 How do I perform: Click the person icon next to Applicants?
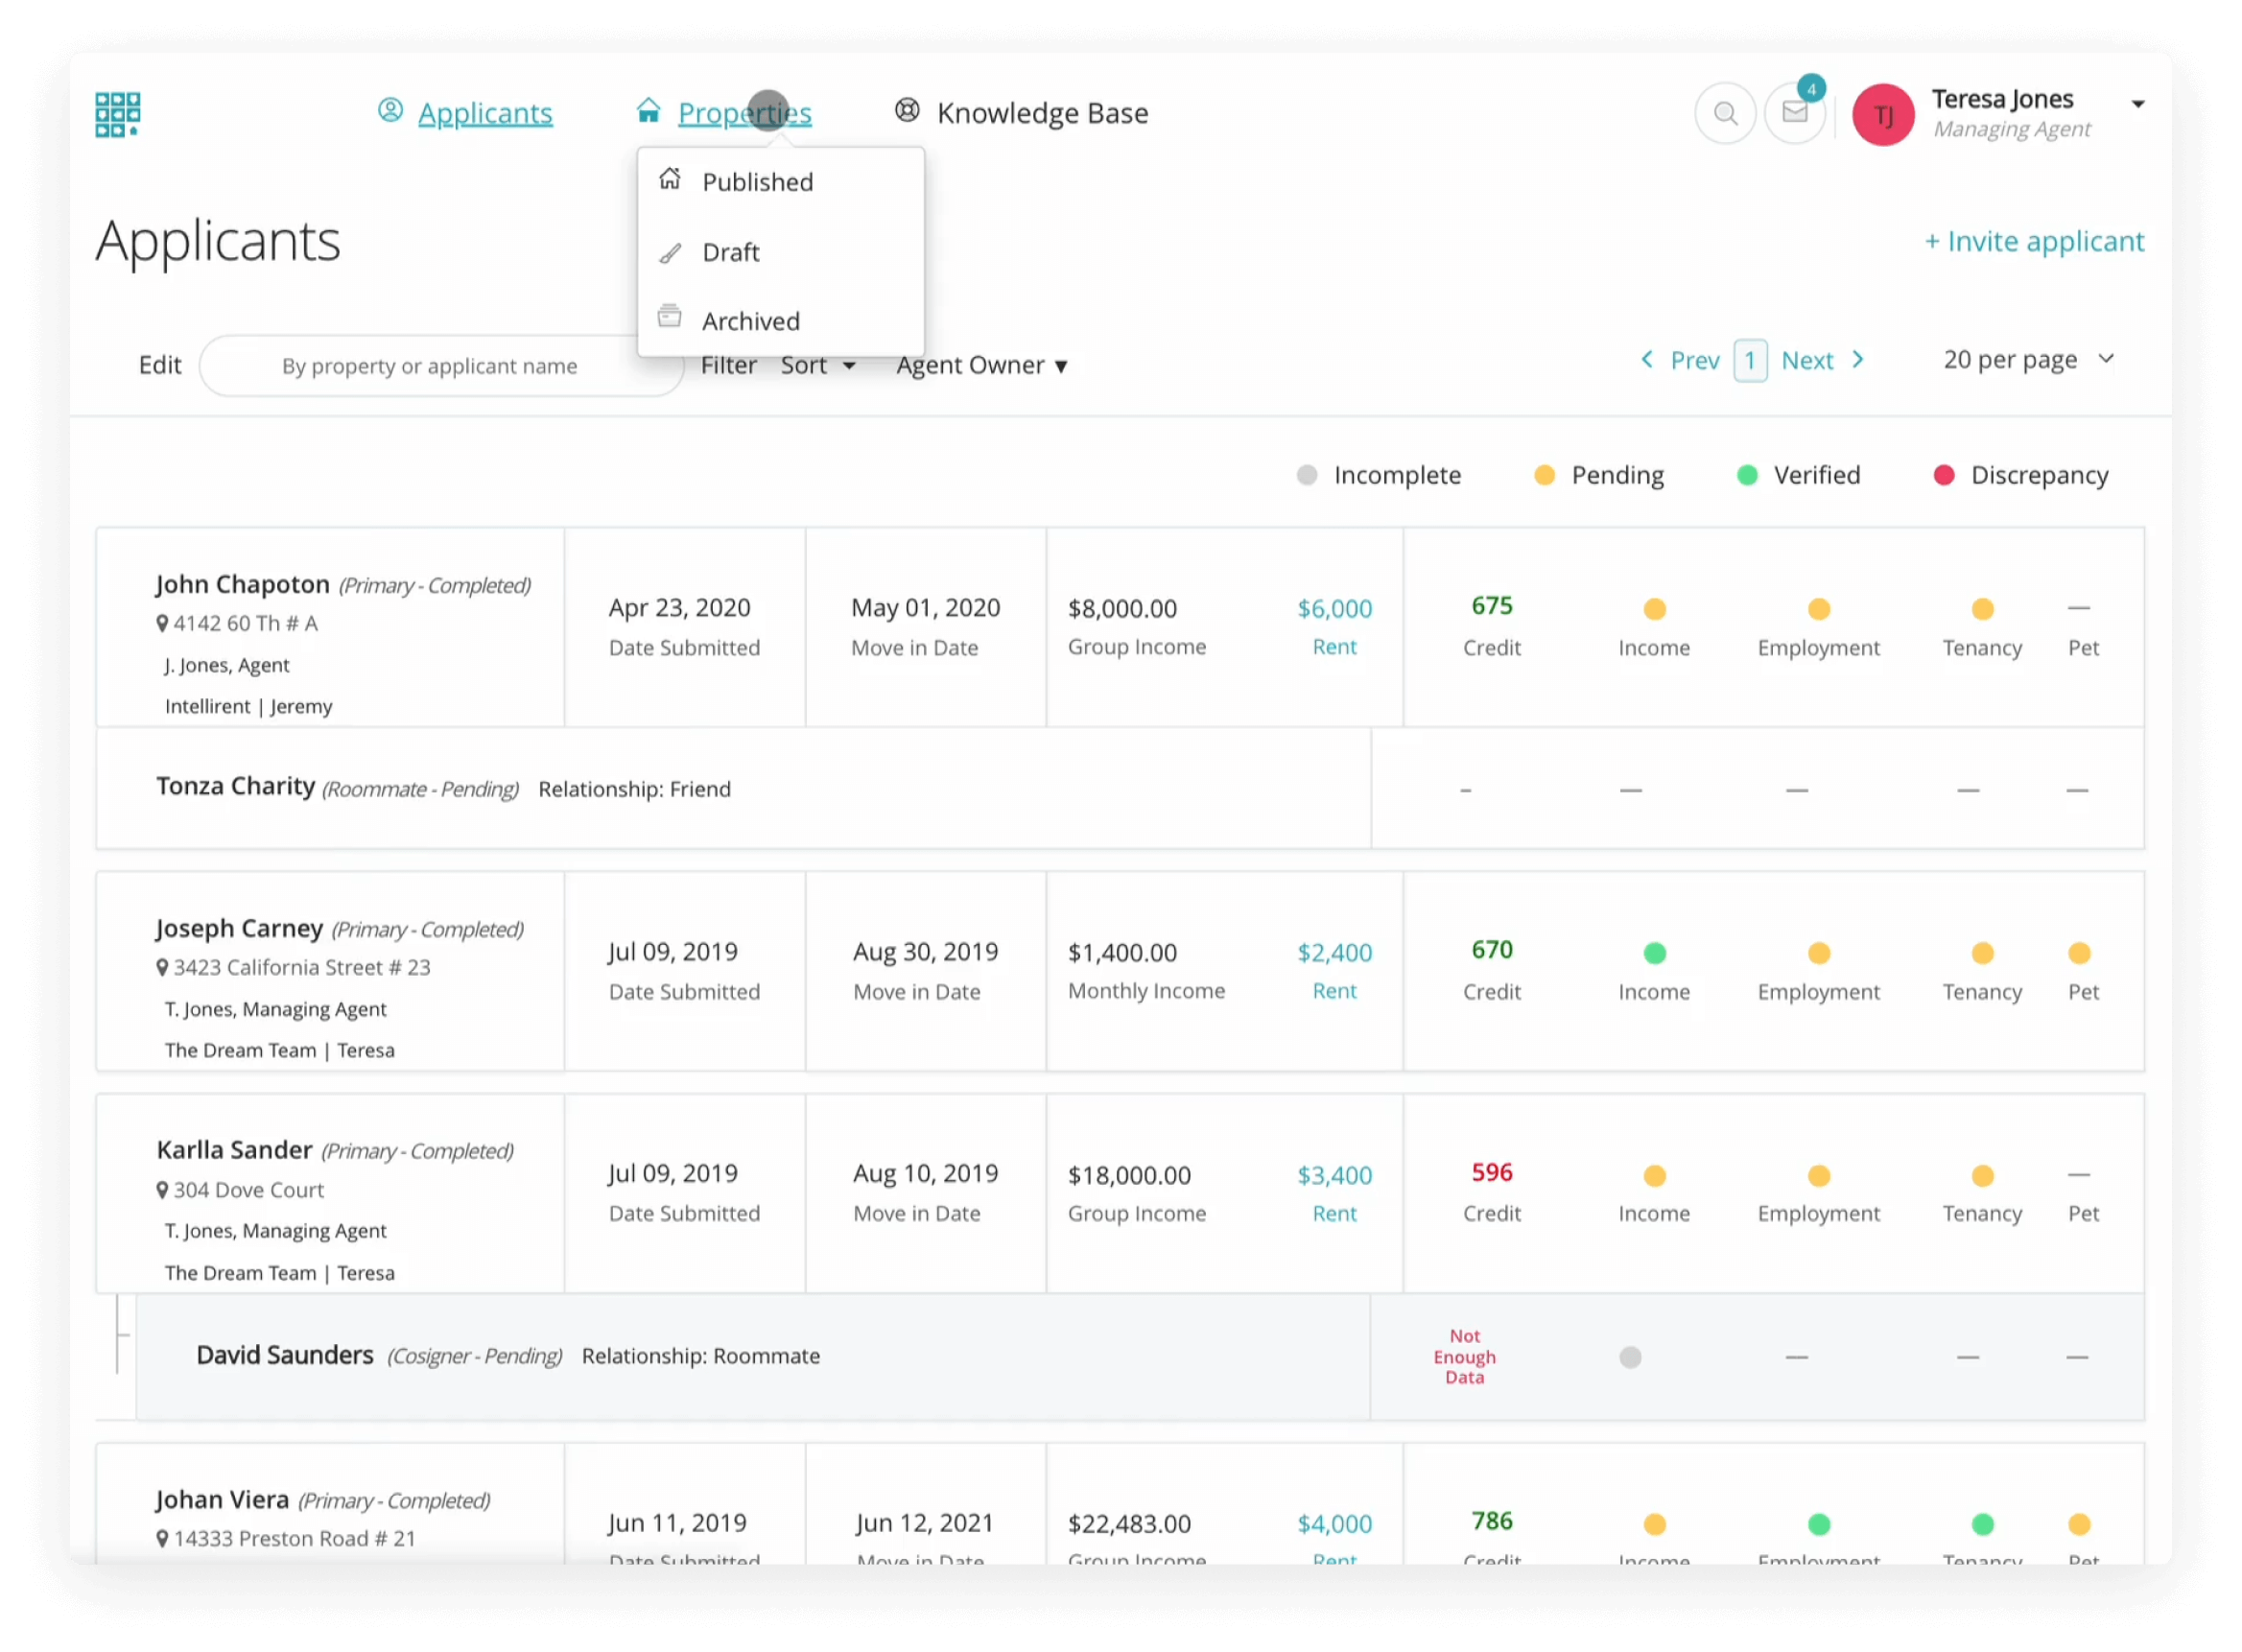389,111
